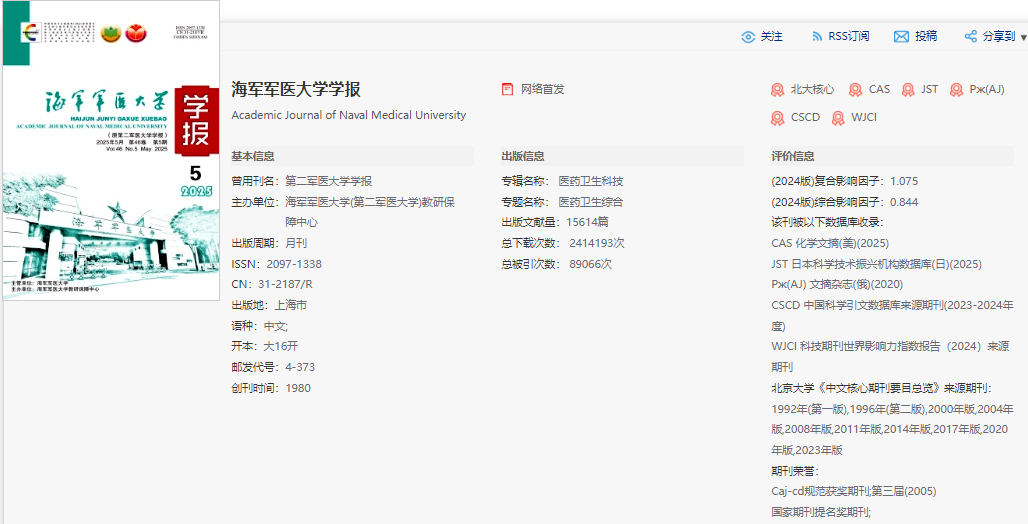This screenshot has width=1028, height=524.
Task: Expand the 分享到 dropdown arrow
Action: 1024,37
